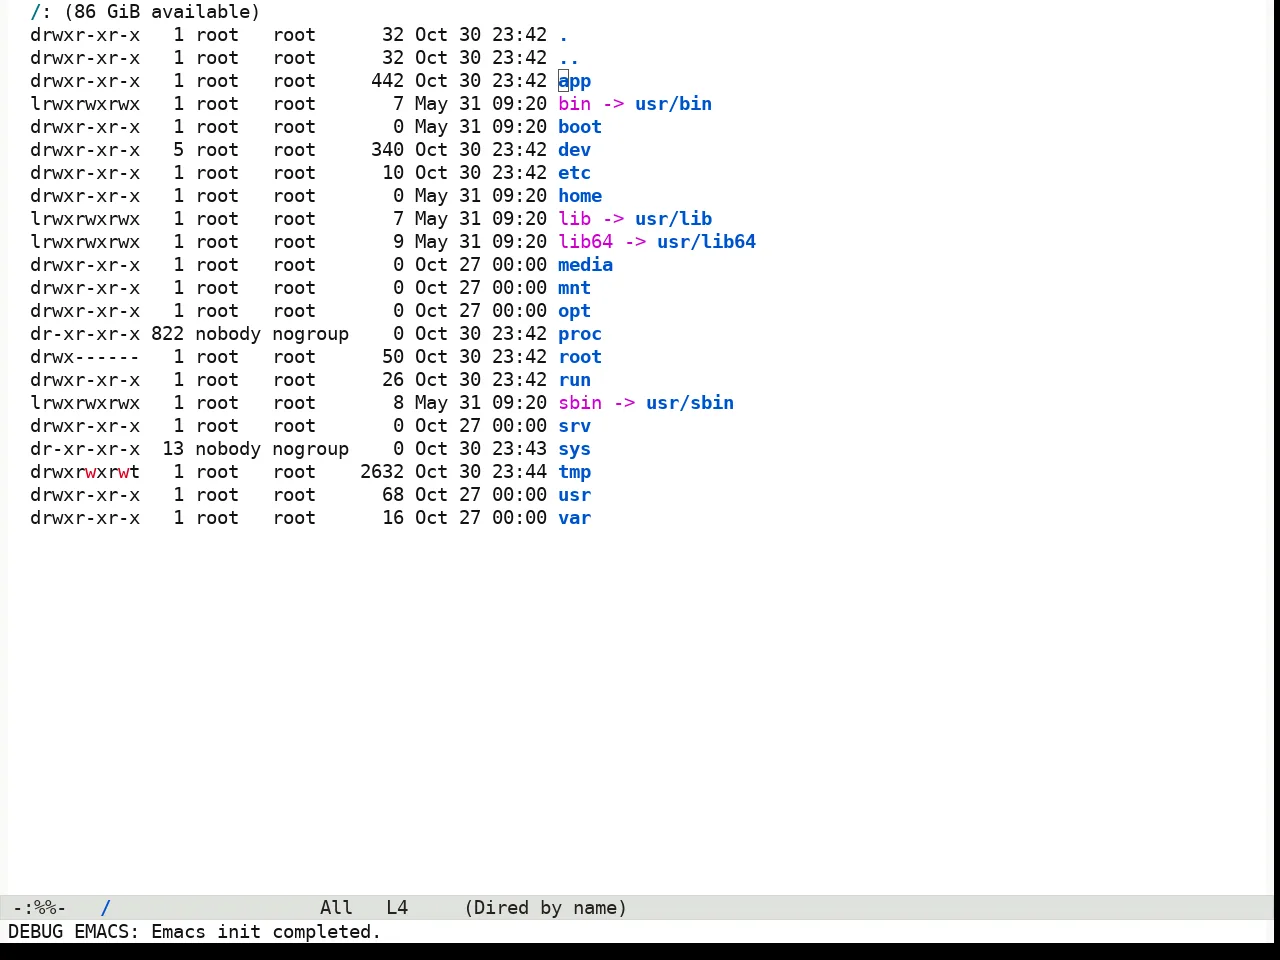Open the root directory entry
This screenshot has height=960, width=1280.
pyautogui.click(x=580, y=357)
